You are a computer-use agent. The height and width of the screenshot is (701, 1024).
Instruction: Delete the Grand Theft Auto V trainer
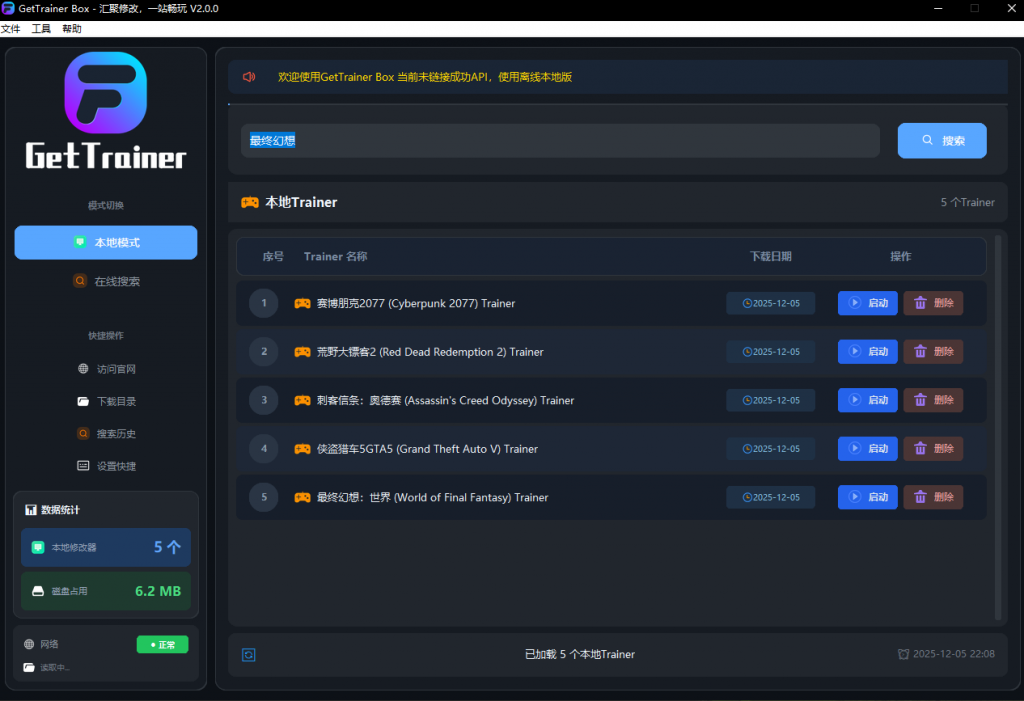click(933, 448)
